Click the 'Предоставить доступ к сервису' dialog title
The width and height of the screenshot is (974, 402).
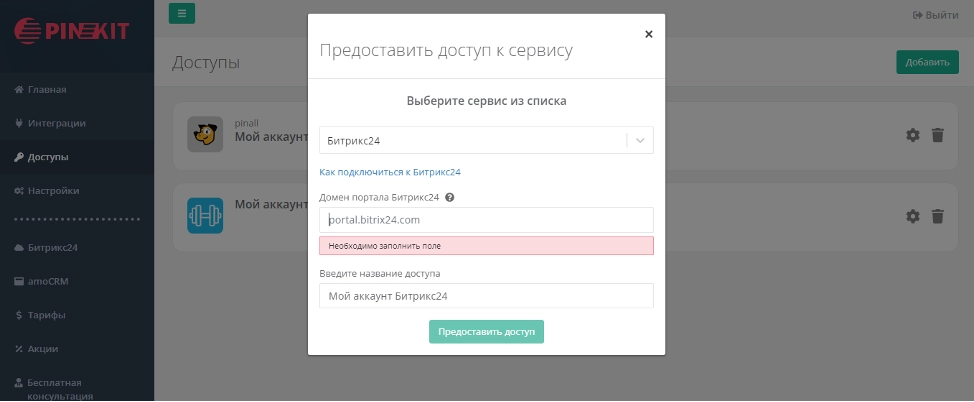coord(446,50)
